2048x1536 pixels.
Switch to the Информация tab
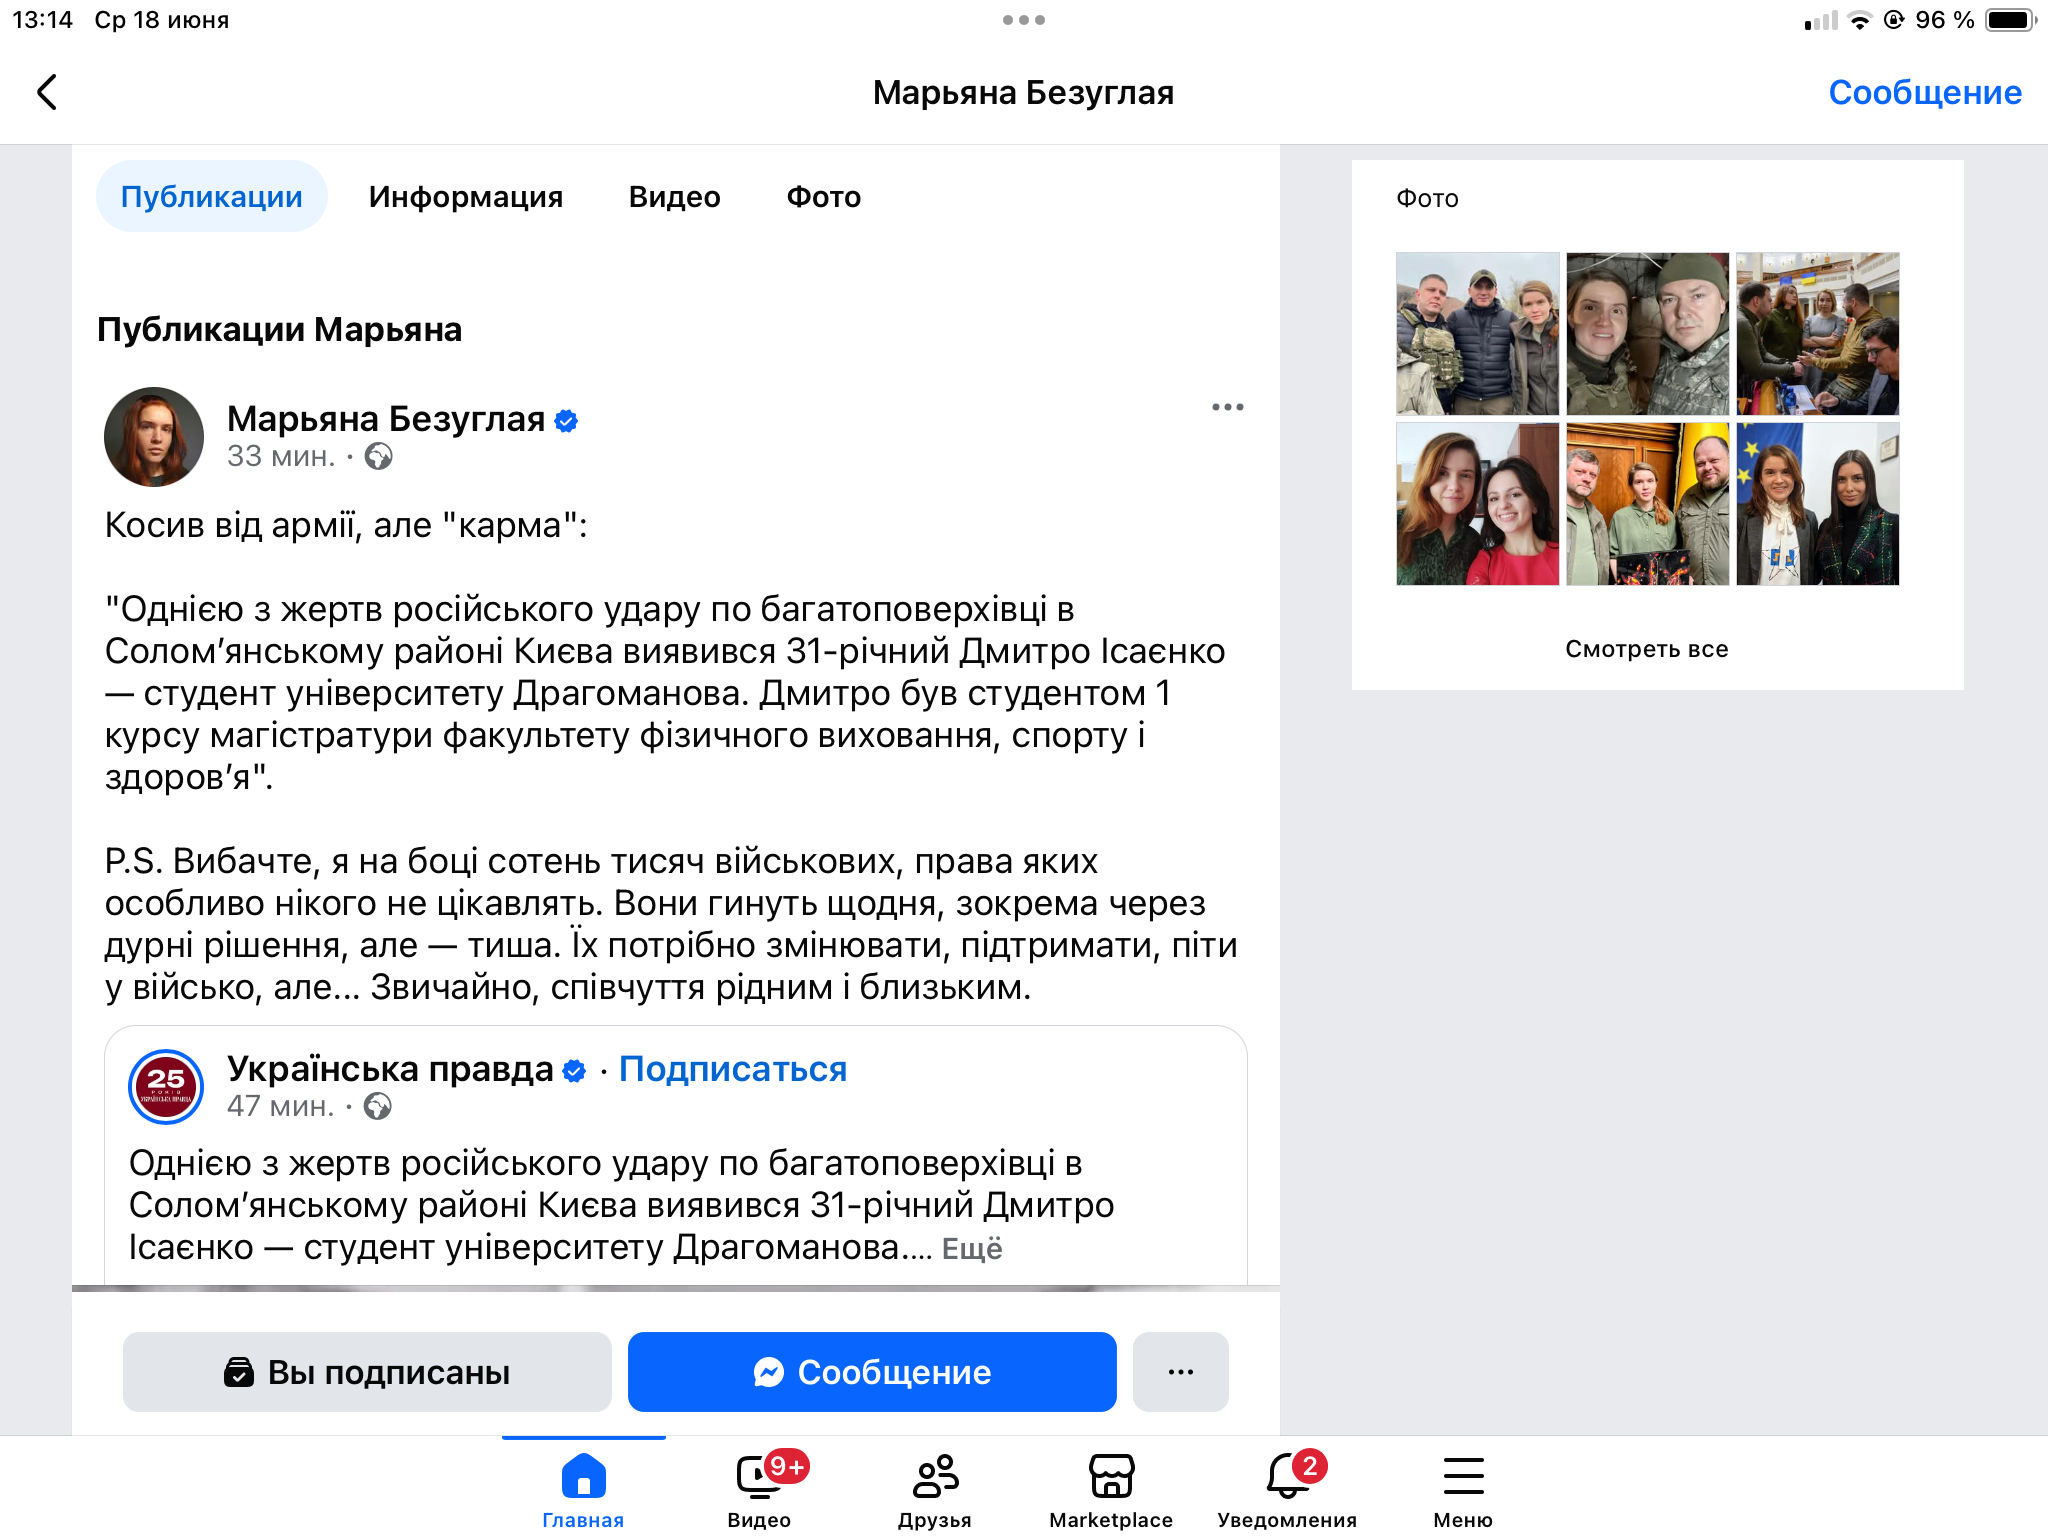click(x=466, y=197)
